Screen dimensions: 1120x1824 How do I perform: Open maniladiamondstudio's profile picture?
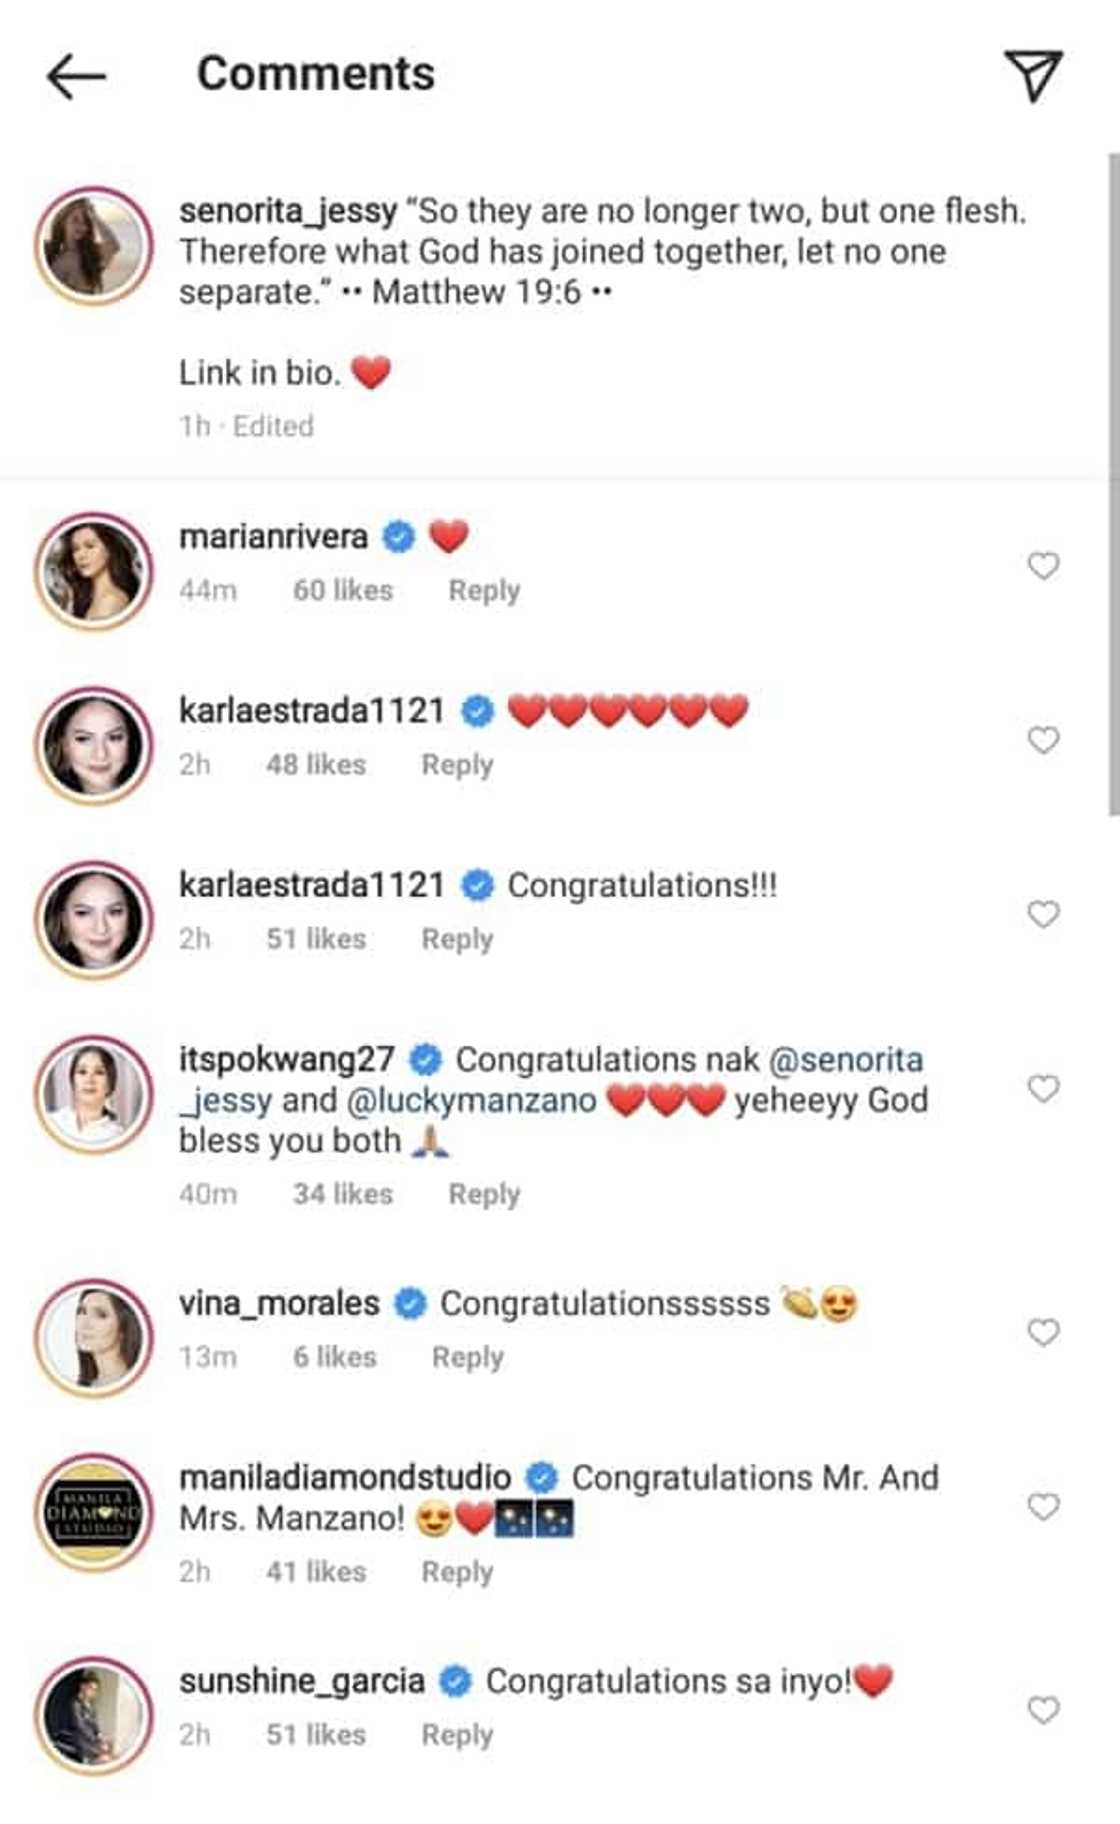95,1505
